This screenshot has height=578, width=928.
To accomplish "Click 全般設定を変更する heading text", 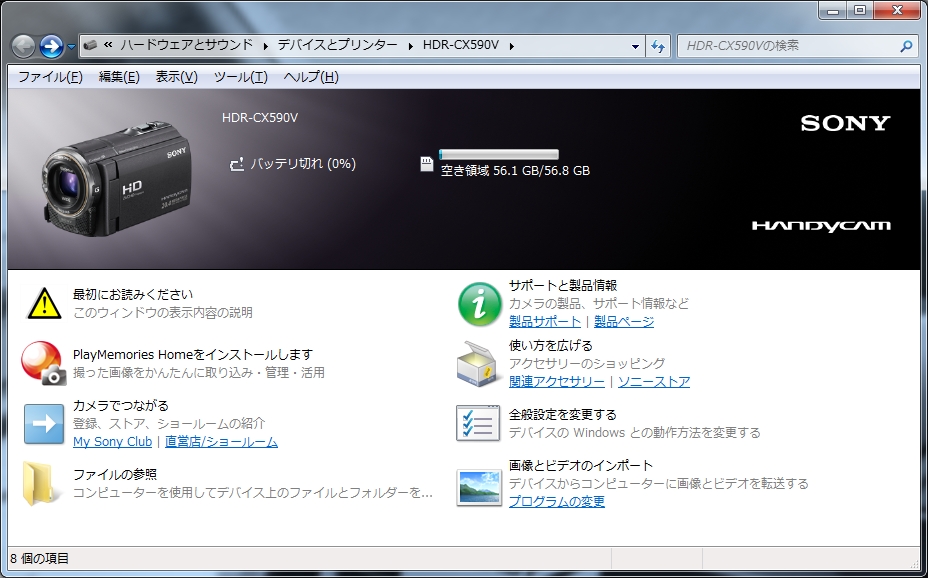I will [x=563, y=414].
